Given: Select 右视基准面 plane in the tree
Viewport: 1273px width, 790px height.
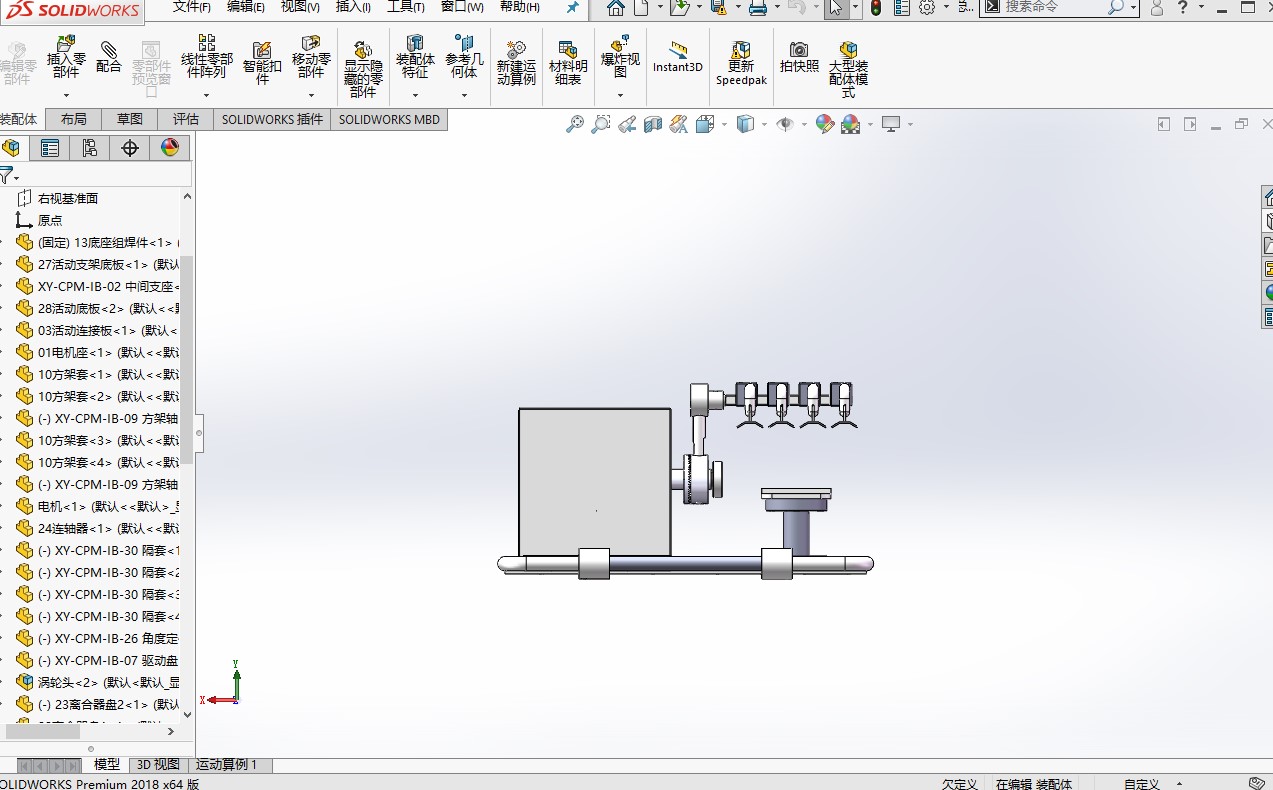Looking at the screenshot, I should pyautogui.click(x=68, y=198).
